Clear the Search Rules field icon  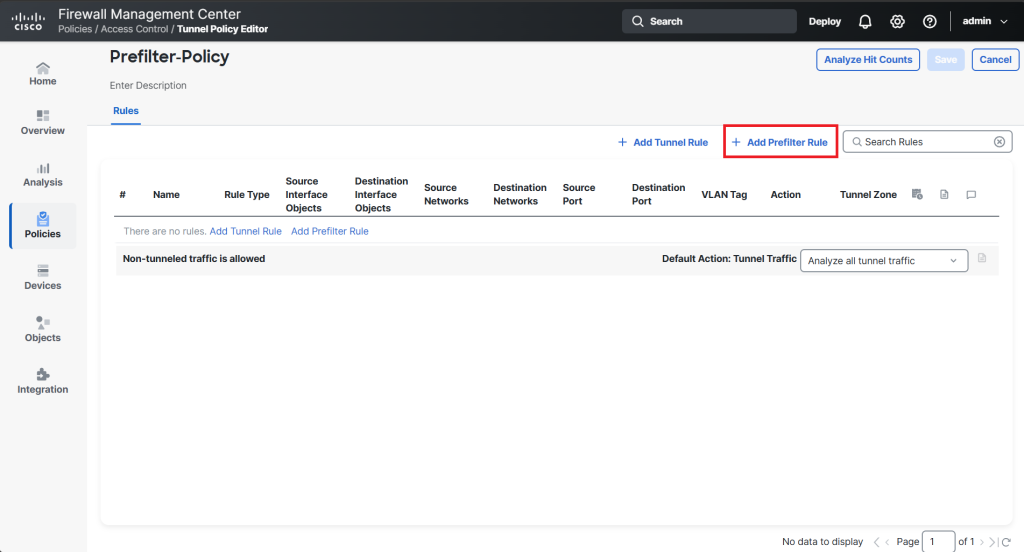click(x=999, y=142)
